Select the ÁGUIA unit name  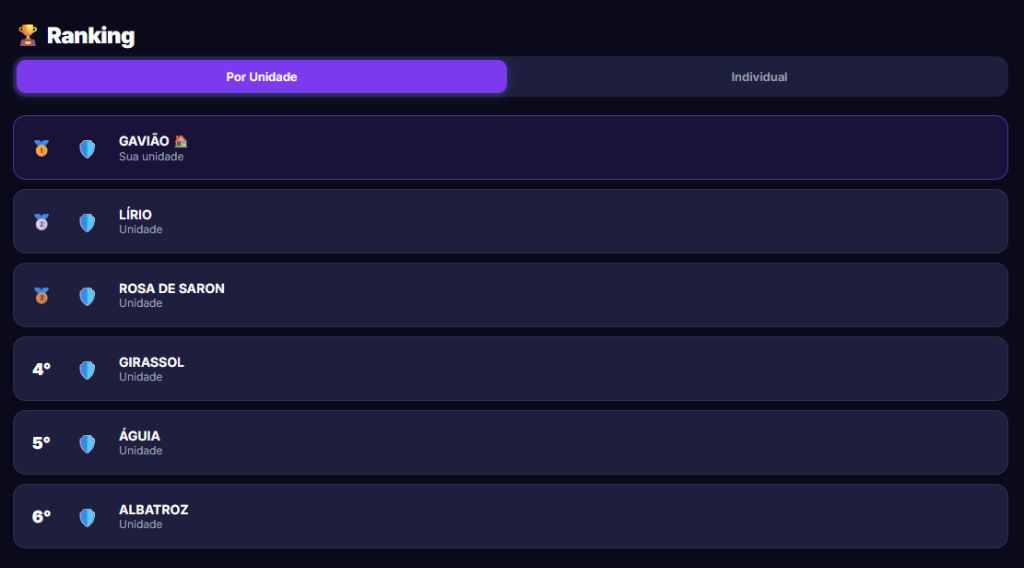click(139, 436)
